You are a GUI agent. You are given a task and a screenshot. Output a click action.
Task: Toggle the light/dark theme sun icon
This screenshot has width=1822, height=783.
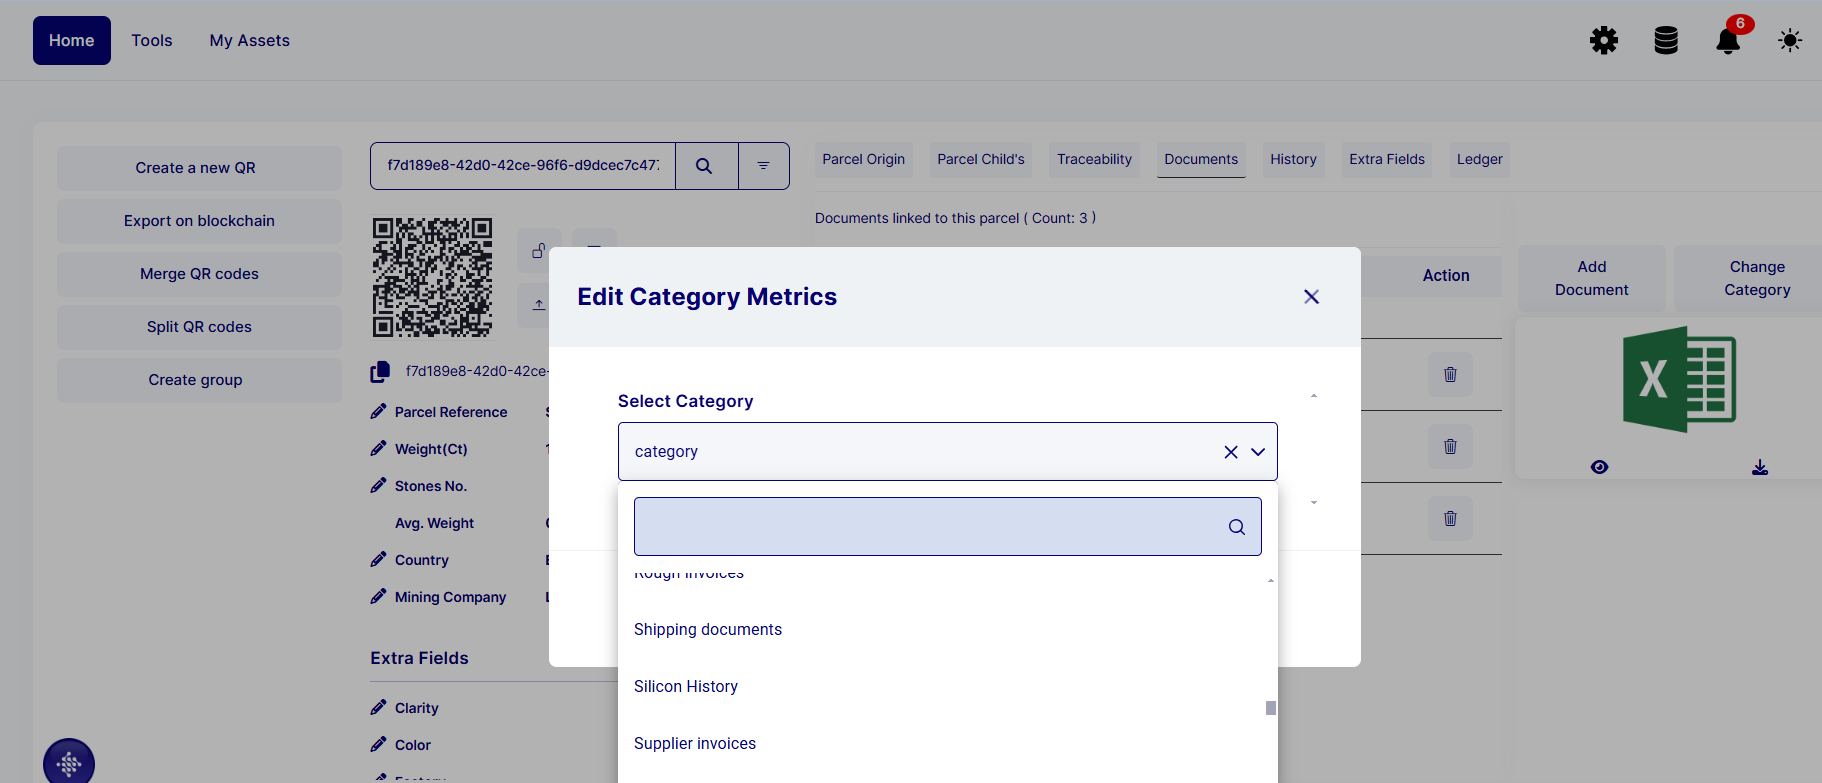point(1790,41)
